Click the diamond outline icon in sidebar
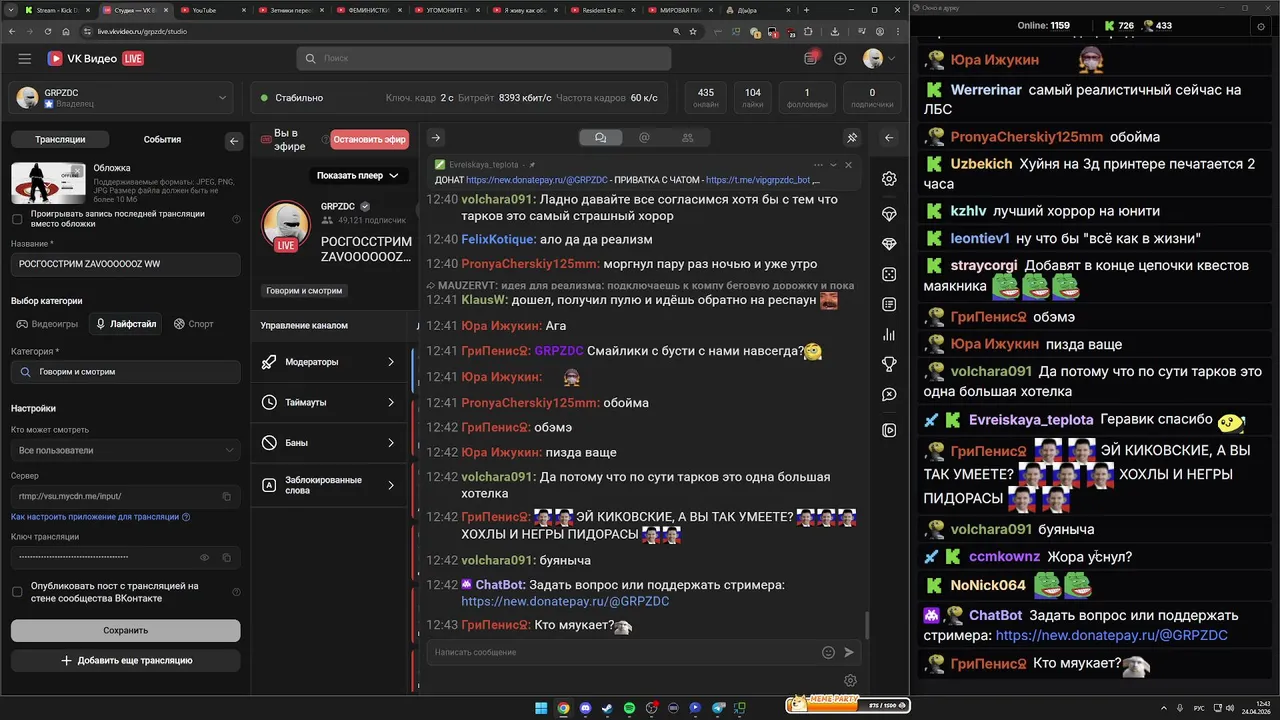Image resolution: width=1280 pixels, height=720 pixels. [x=889, y=214]
